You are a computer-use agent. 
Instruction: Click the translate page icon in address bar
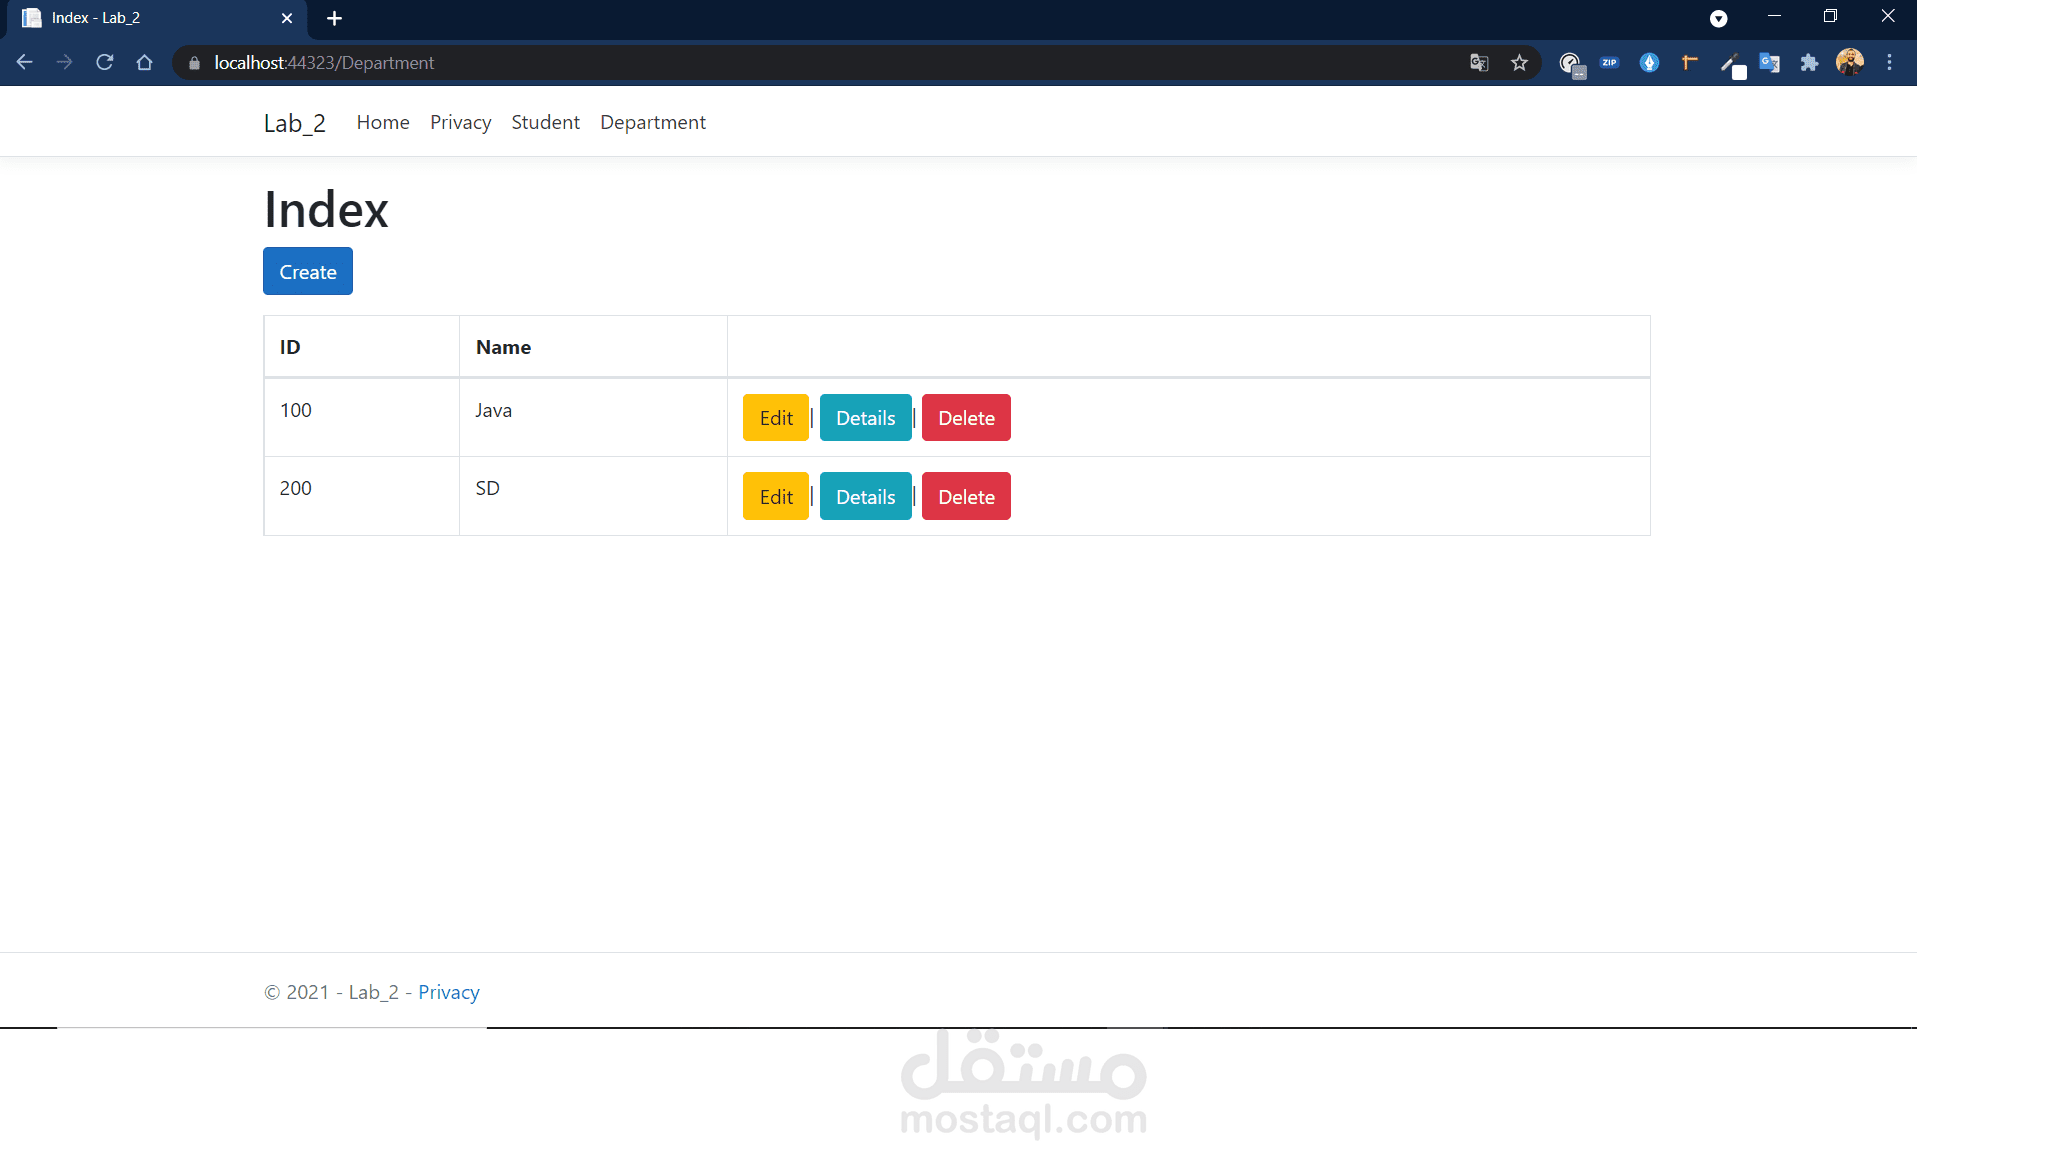pyautogui.click(x=1479, y=63)
